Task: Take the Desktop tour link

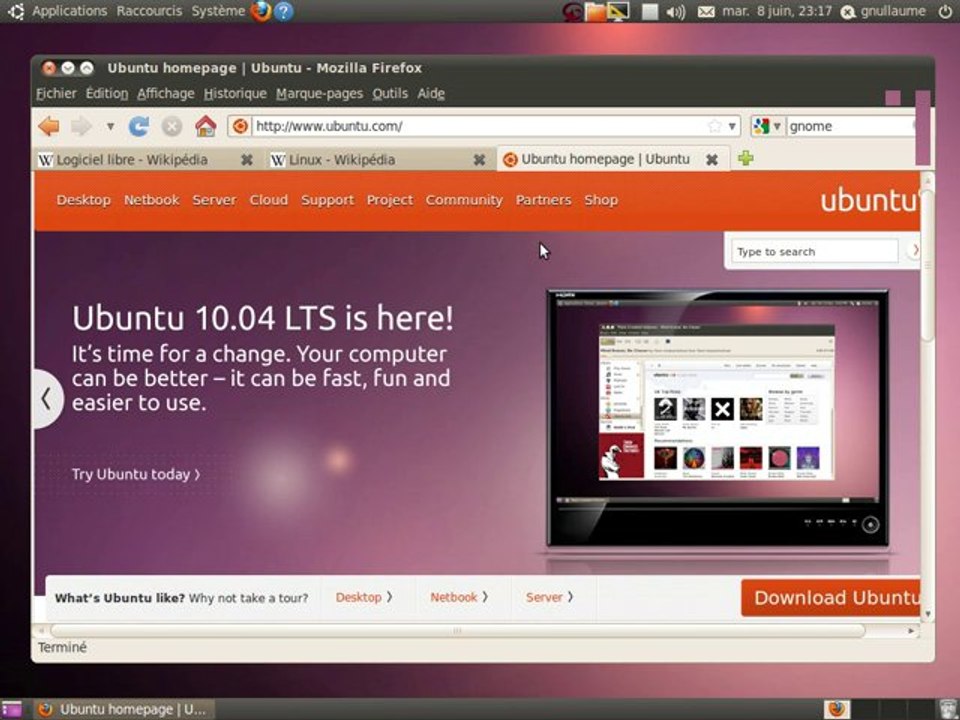Action: coord(364,597)
